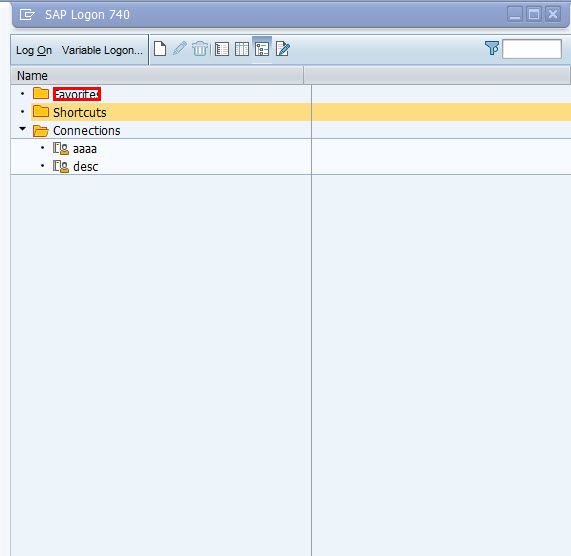571x556 pixels.
Task: Switch to Explorer view icon
Action: (x=222, y=49)
